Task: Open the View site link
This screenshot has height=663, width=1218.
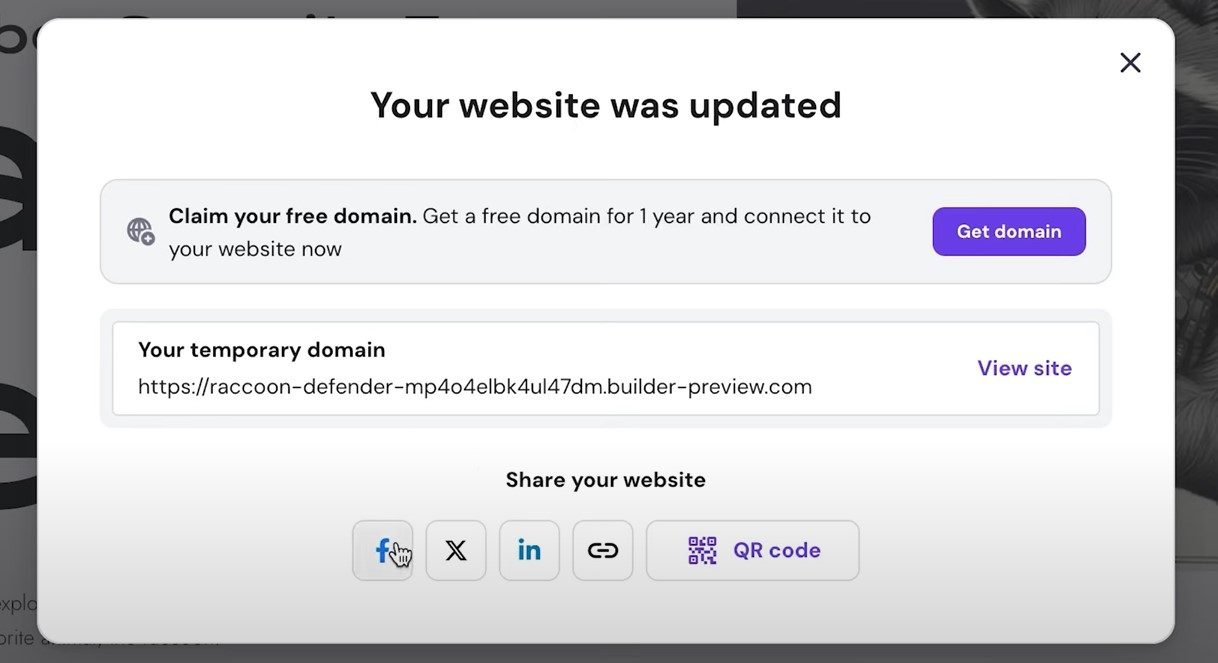Action: click(x=1024, y=368)
